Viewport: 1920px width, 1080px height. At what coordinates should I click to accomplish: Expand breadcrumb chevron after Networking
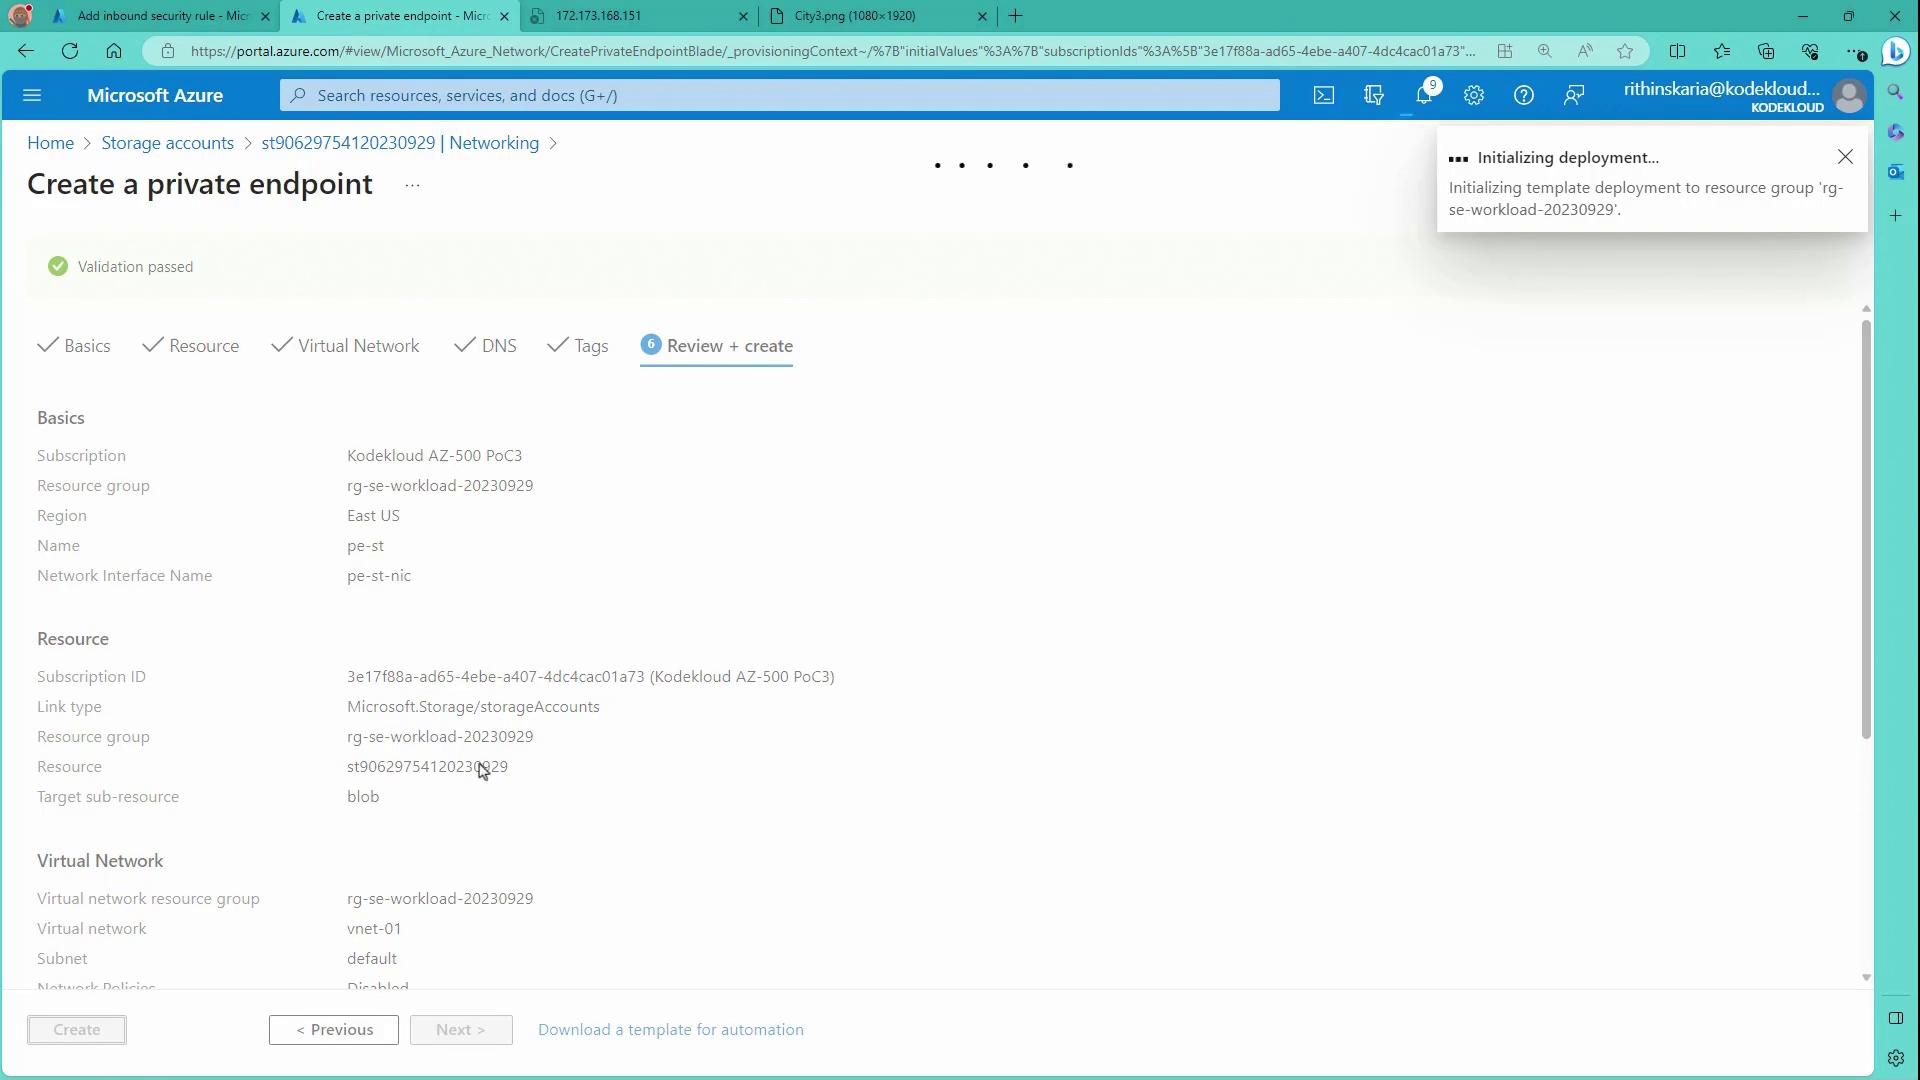pyautogui.click(x=553, y=143)
